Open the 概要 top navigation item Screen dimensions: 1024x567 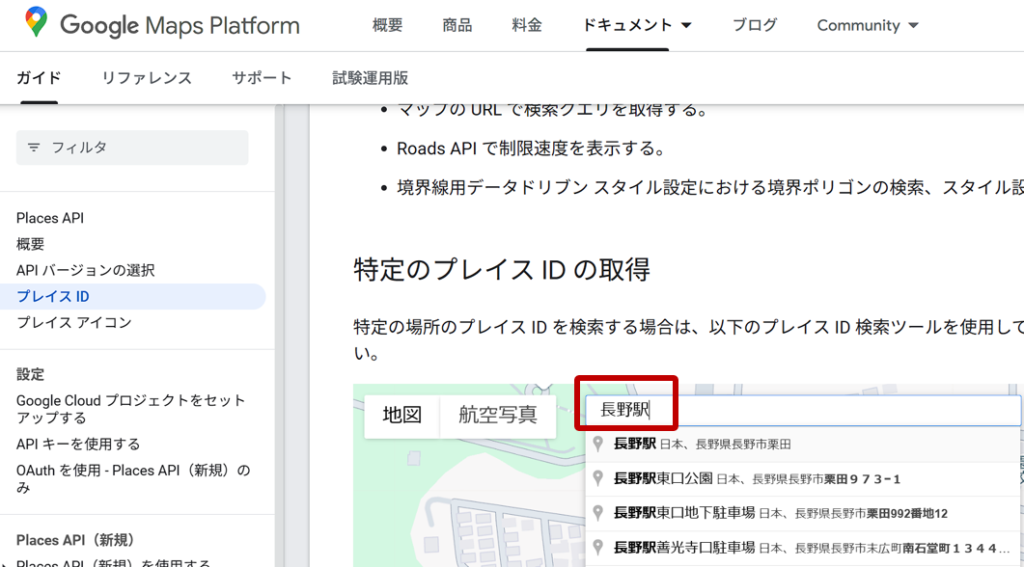coord(387,25)
